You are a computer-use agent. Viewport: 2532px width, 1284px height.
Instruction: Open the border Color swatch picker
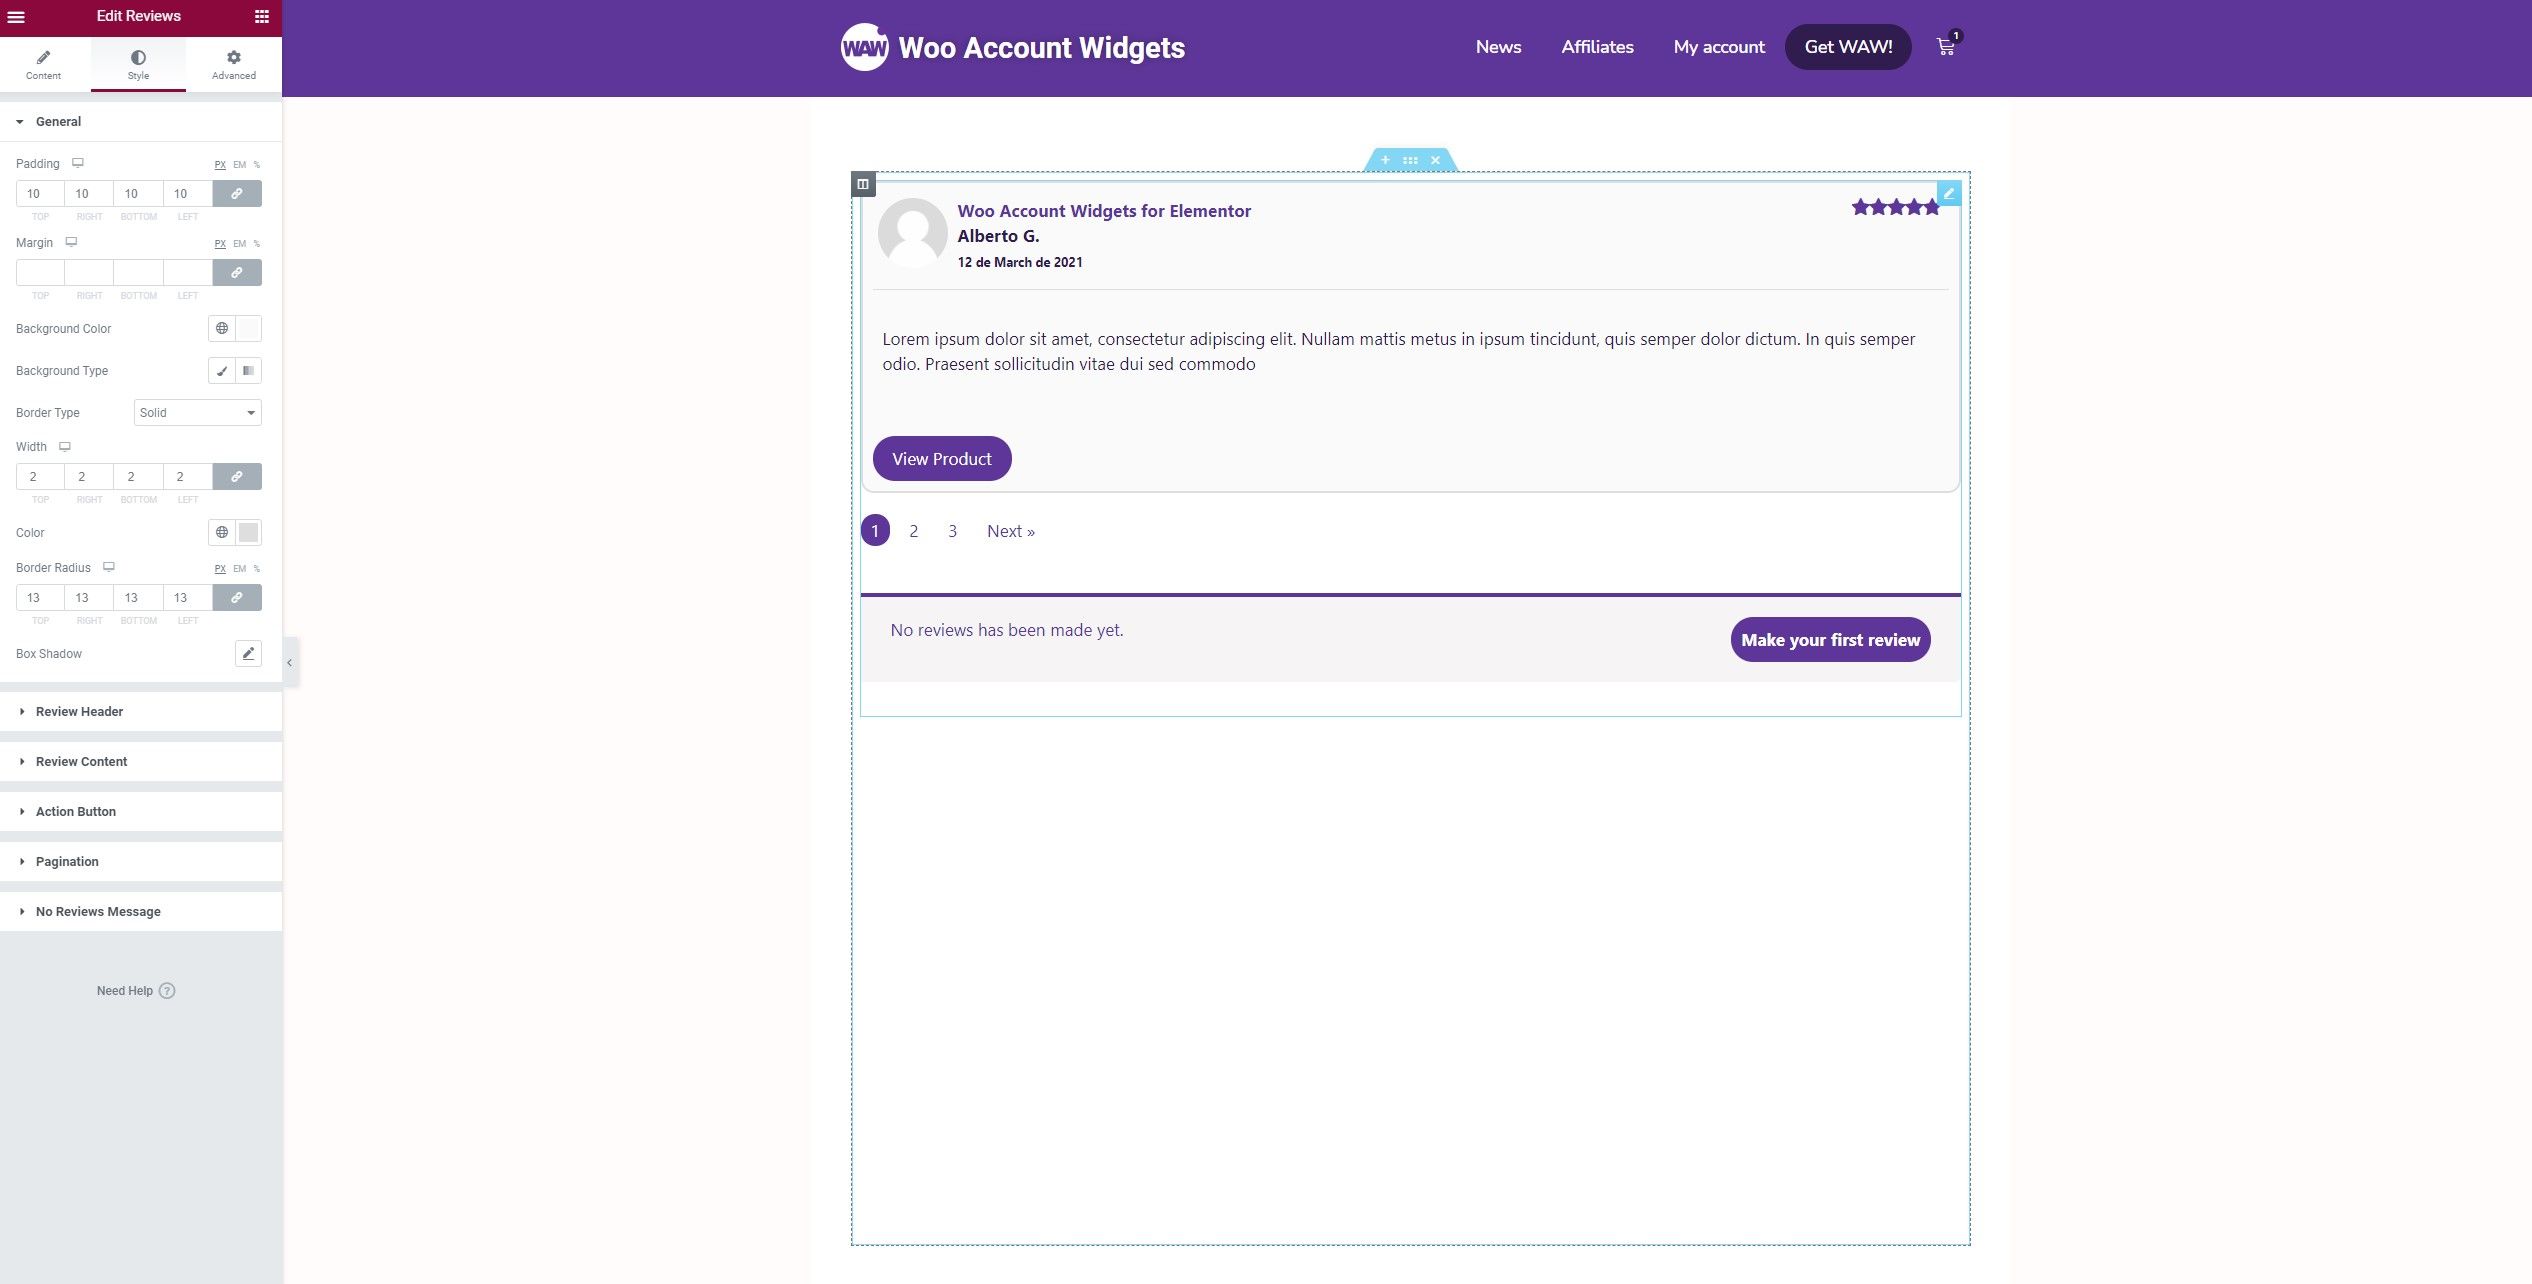click(249, 532)
